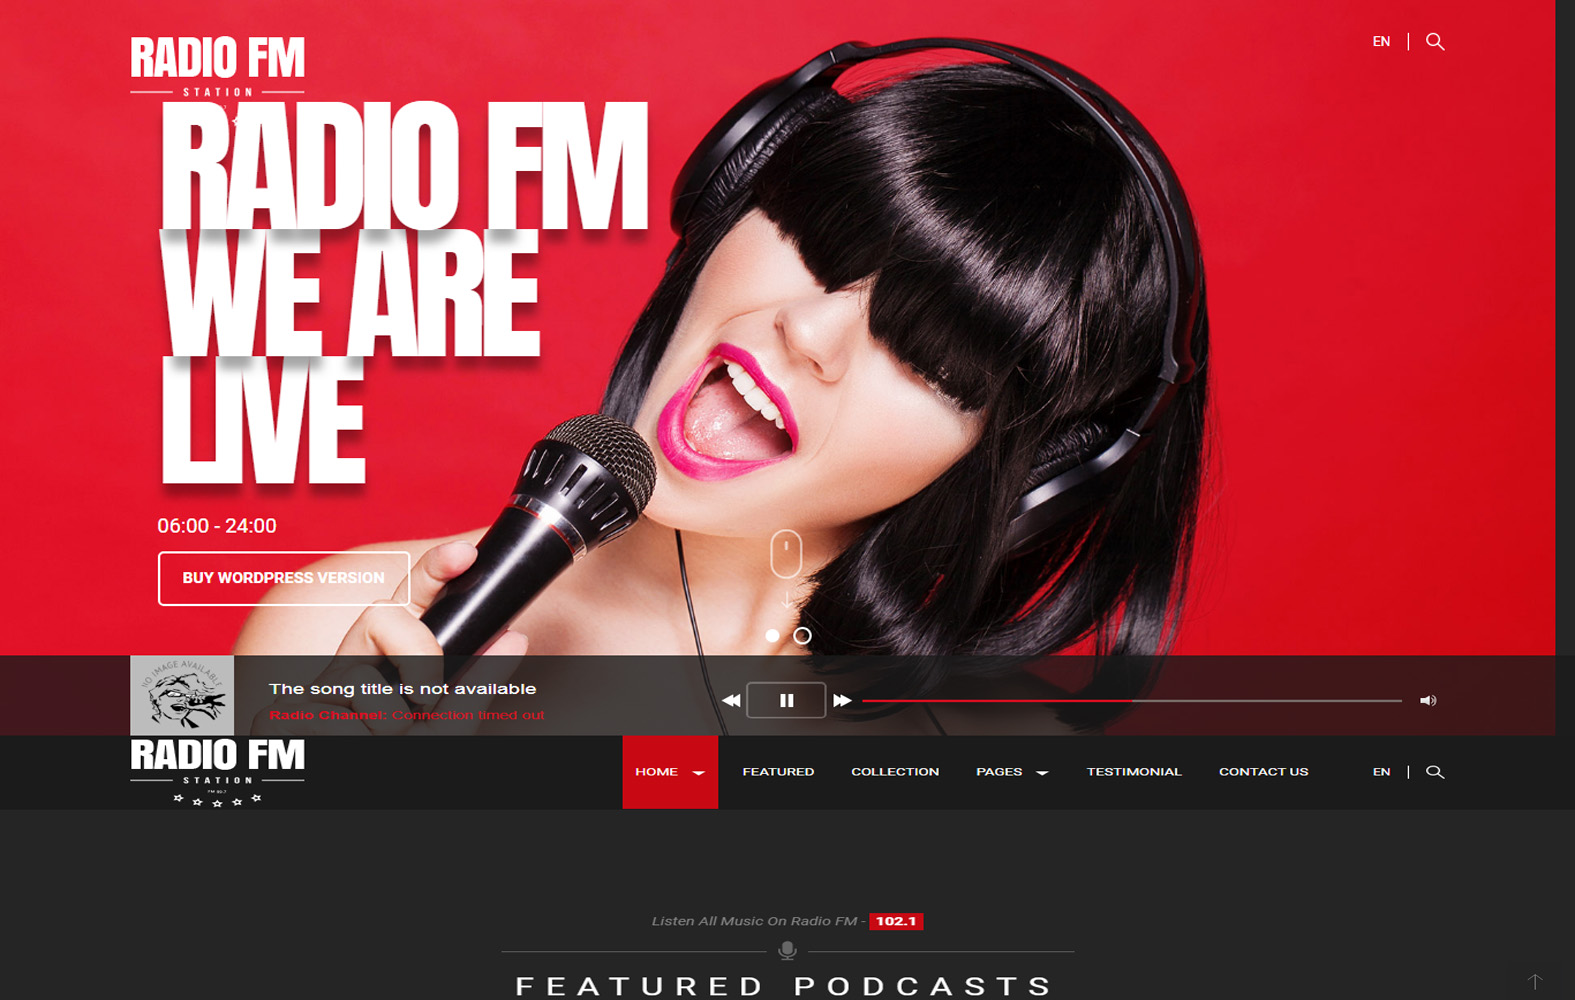Select the first slider dot
Screen dimensions: 1575x1000
tap(772, 635)
